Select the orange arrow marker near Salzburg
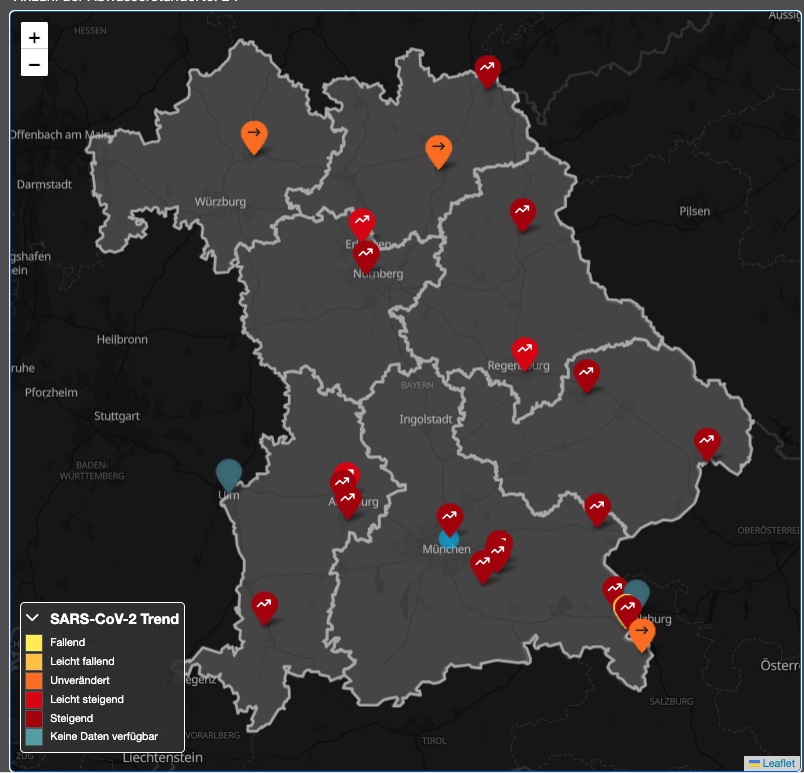 click(642, 636)
